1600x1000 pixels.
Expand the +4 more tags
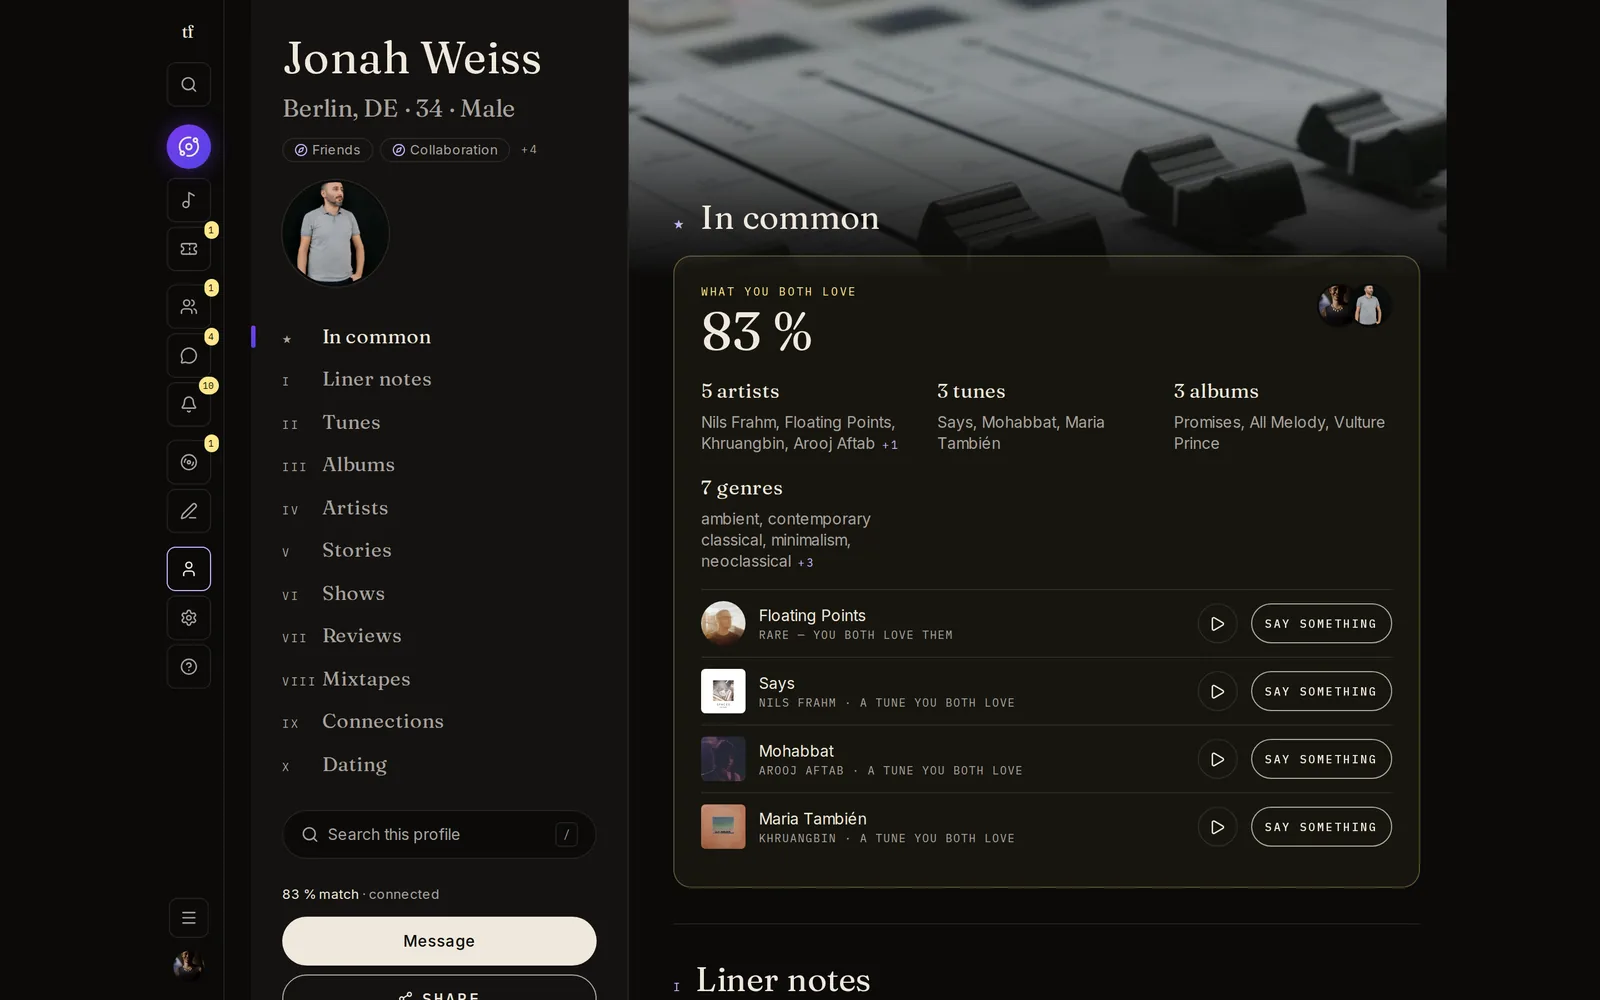[529, 150]
